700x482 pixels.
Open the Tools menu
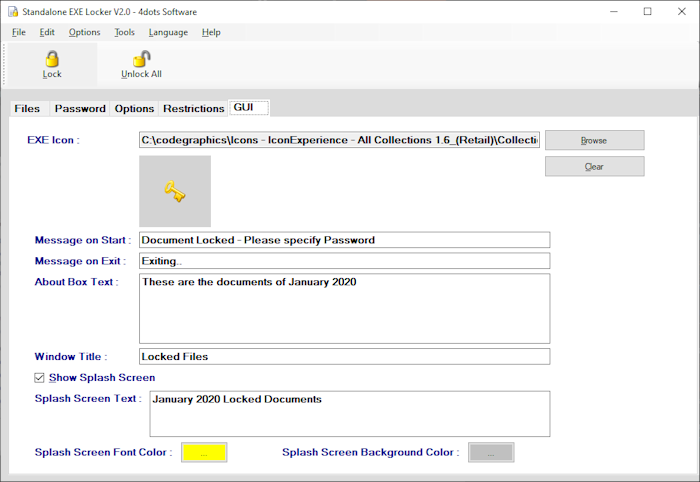click(124, 32)
